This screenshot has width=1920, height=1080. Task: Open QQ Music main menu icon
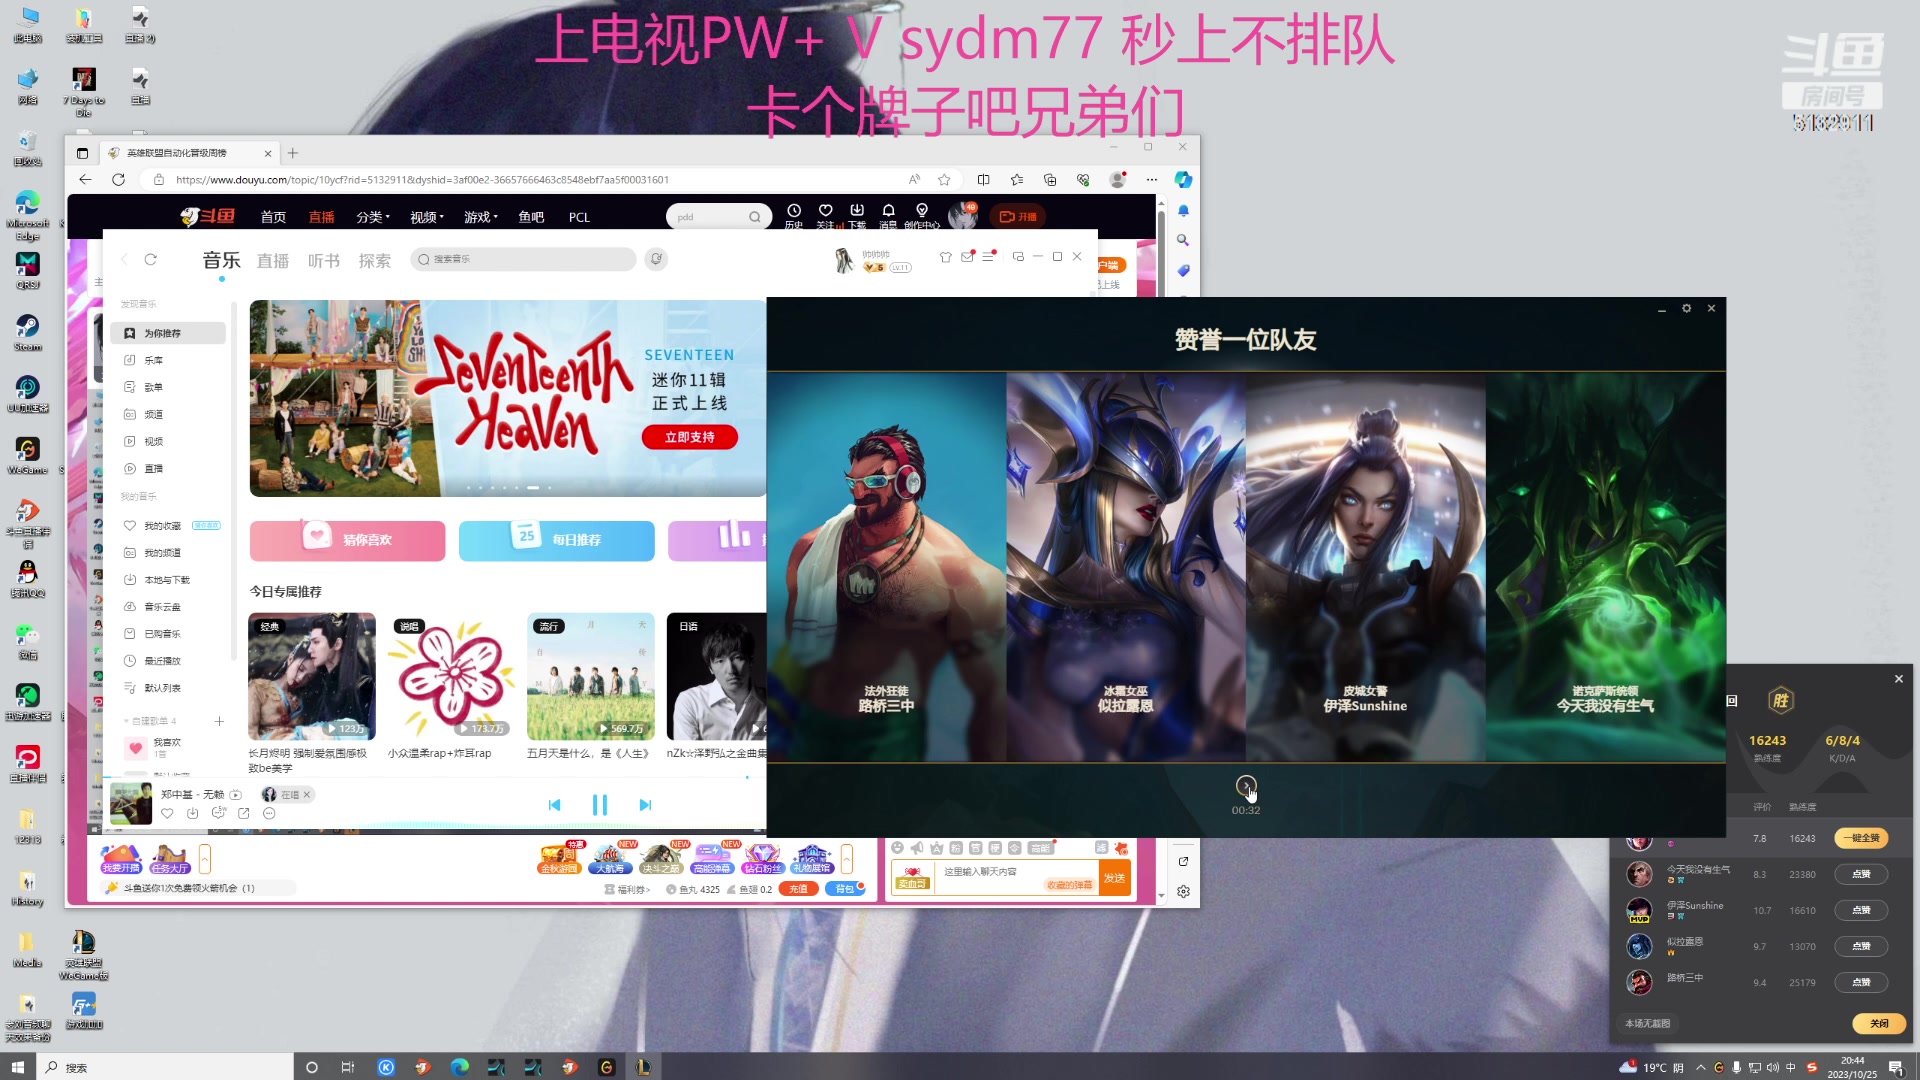(988, 257)
